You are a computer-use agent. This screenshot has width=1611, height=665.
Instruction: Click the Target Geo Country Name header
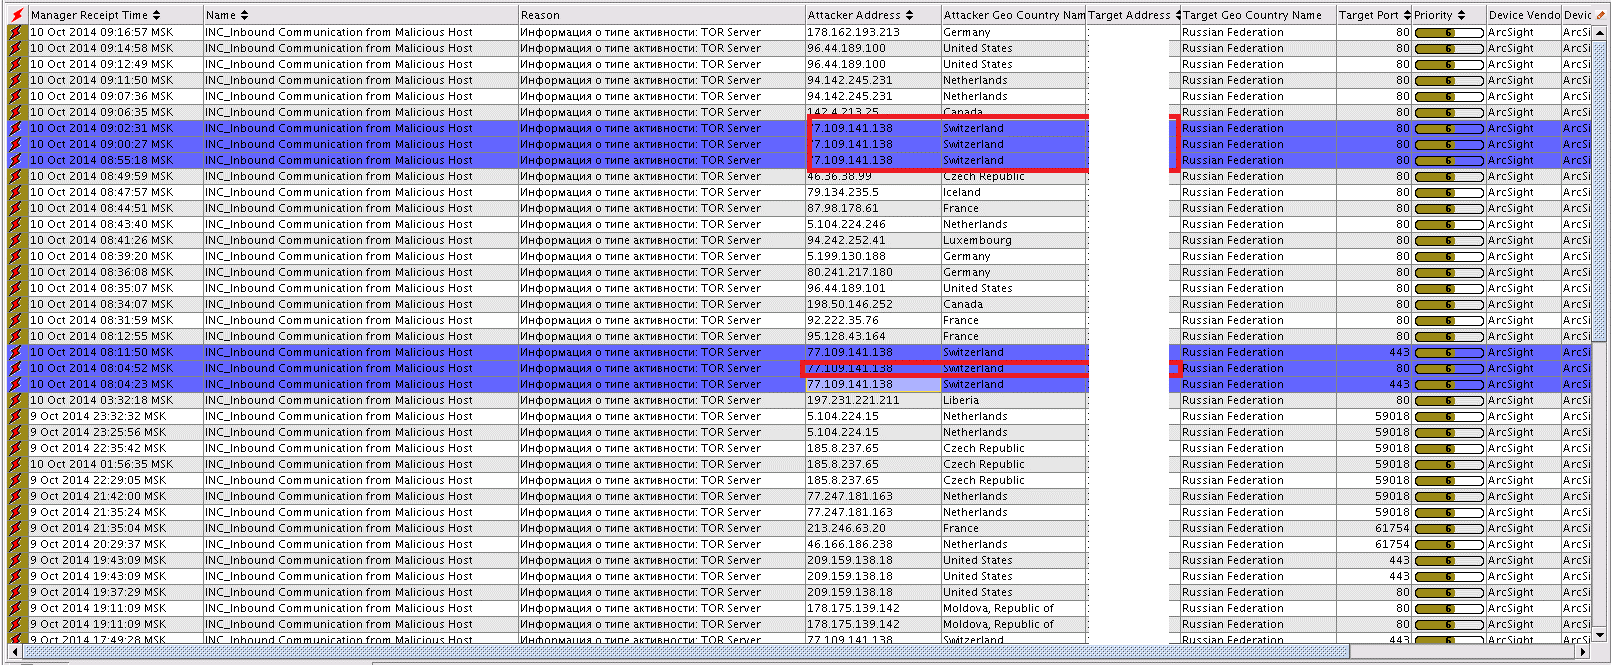point(1258,15)
